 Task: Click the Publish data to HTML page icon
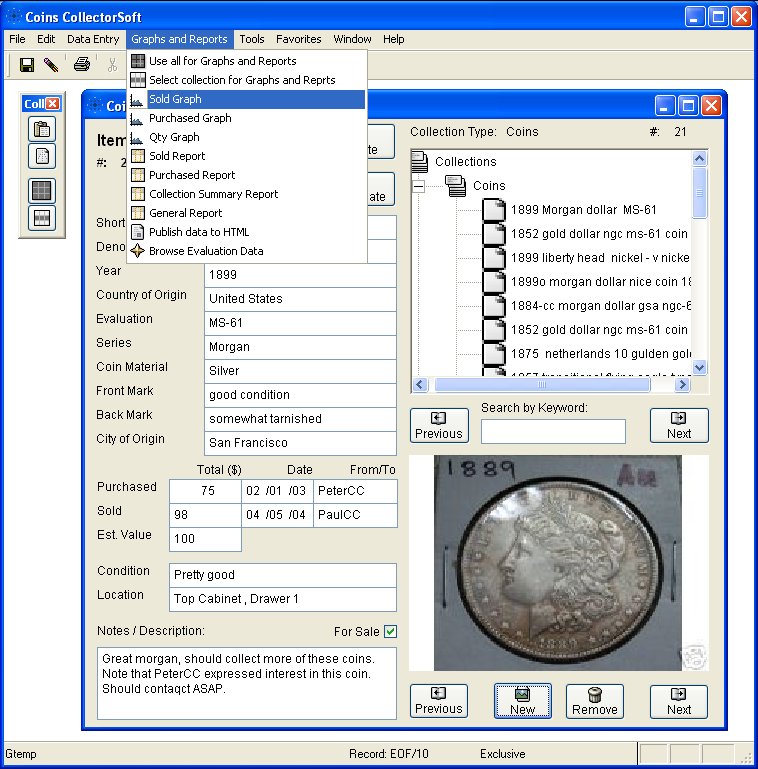(138, 231)
